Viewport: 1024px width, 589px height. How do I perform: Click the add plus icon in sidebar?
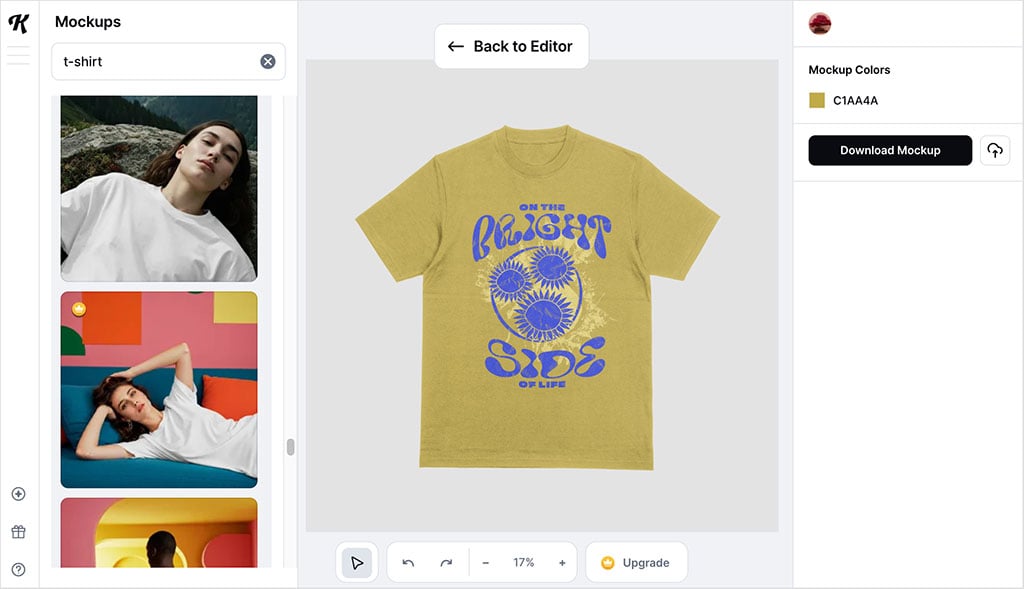coord(18,494)
